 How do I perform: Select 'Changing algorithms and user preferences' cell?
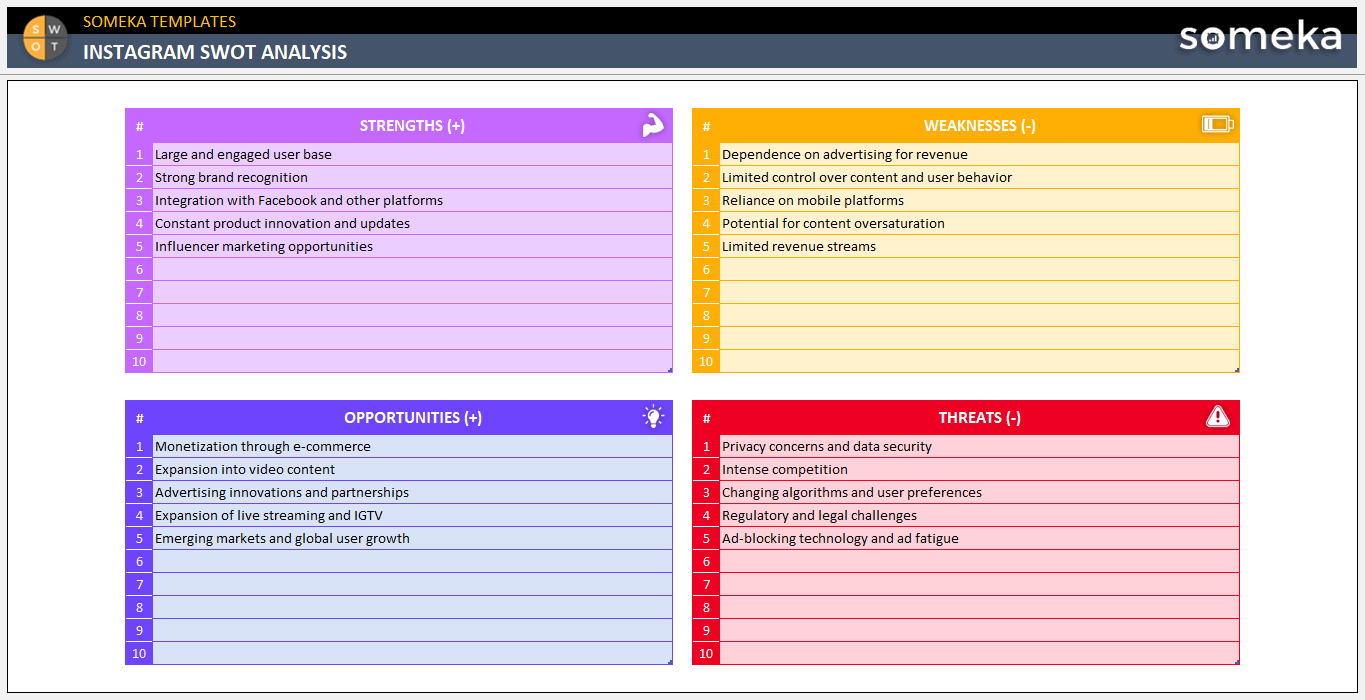(979, 493)
